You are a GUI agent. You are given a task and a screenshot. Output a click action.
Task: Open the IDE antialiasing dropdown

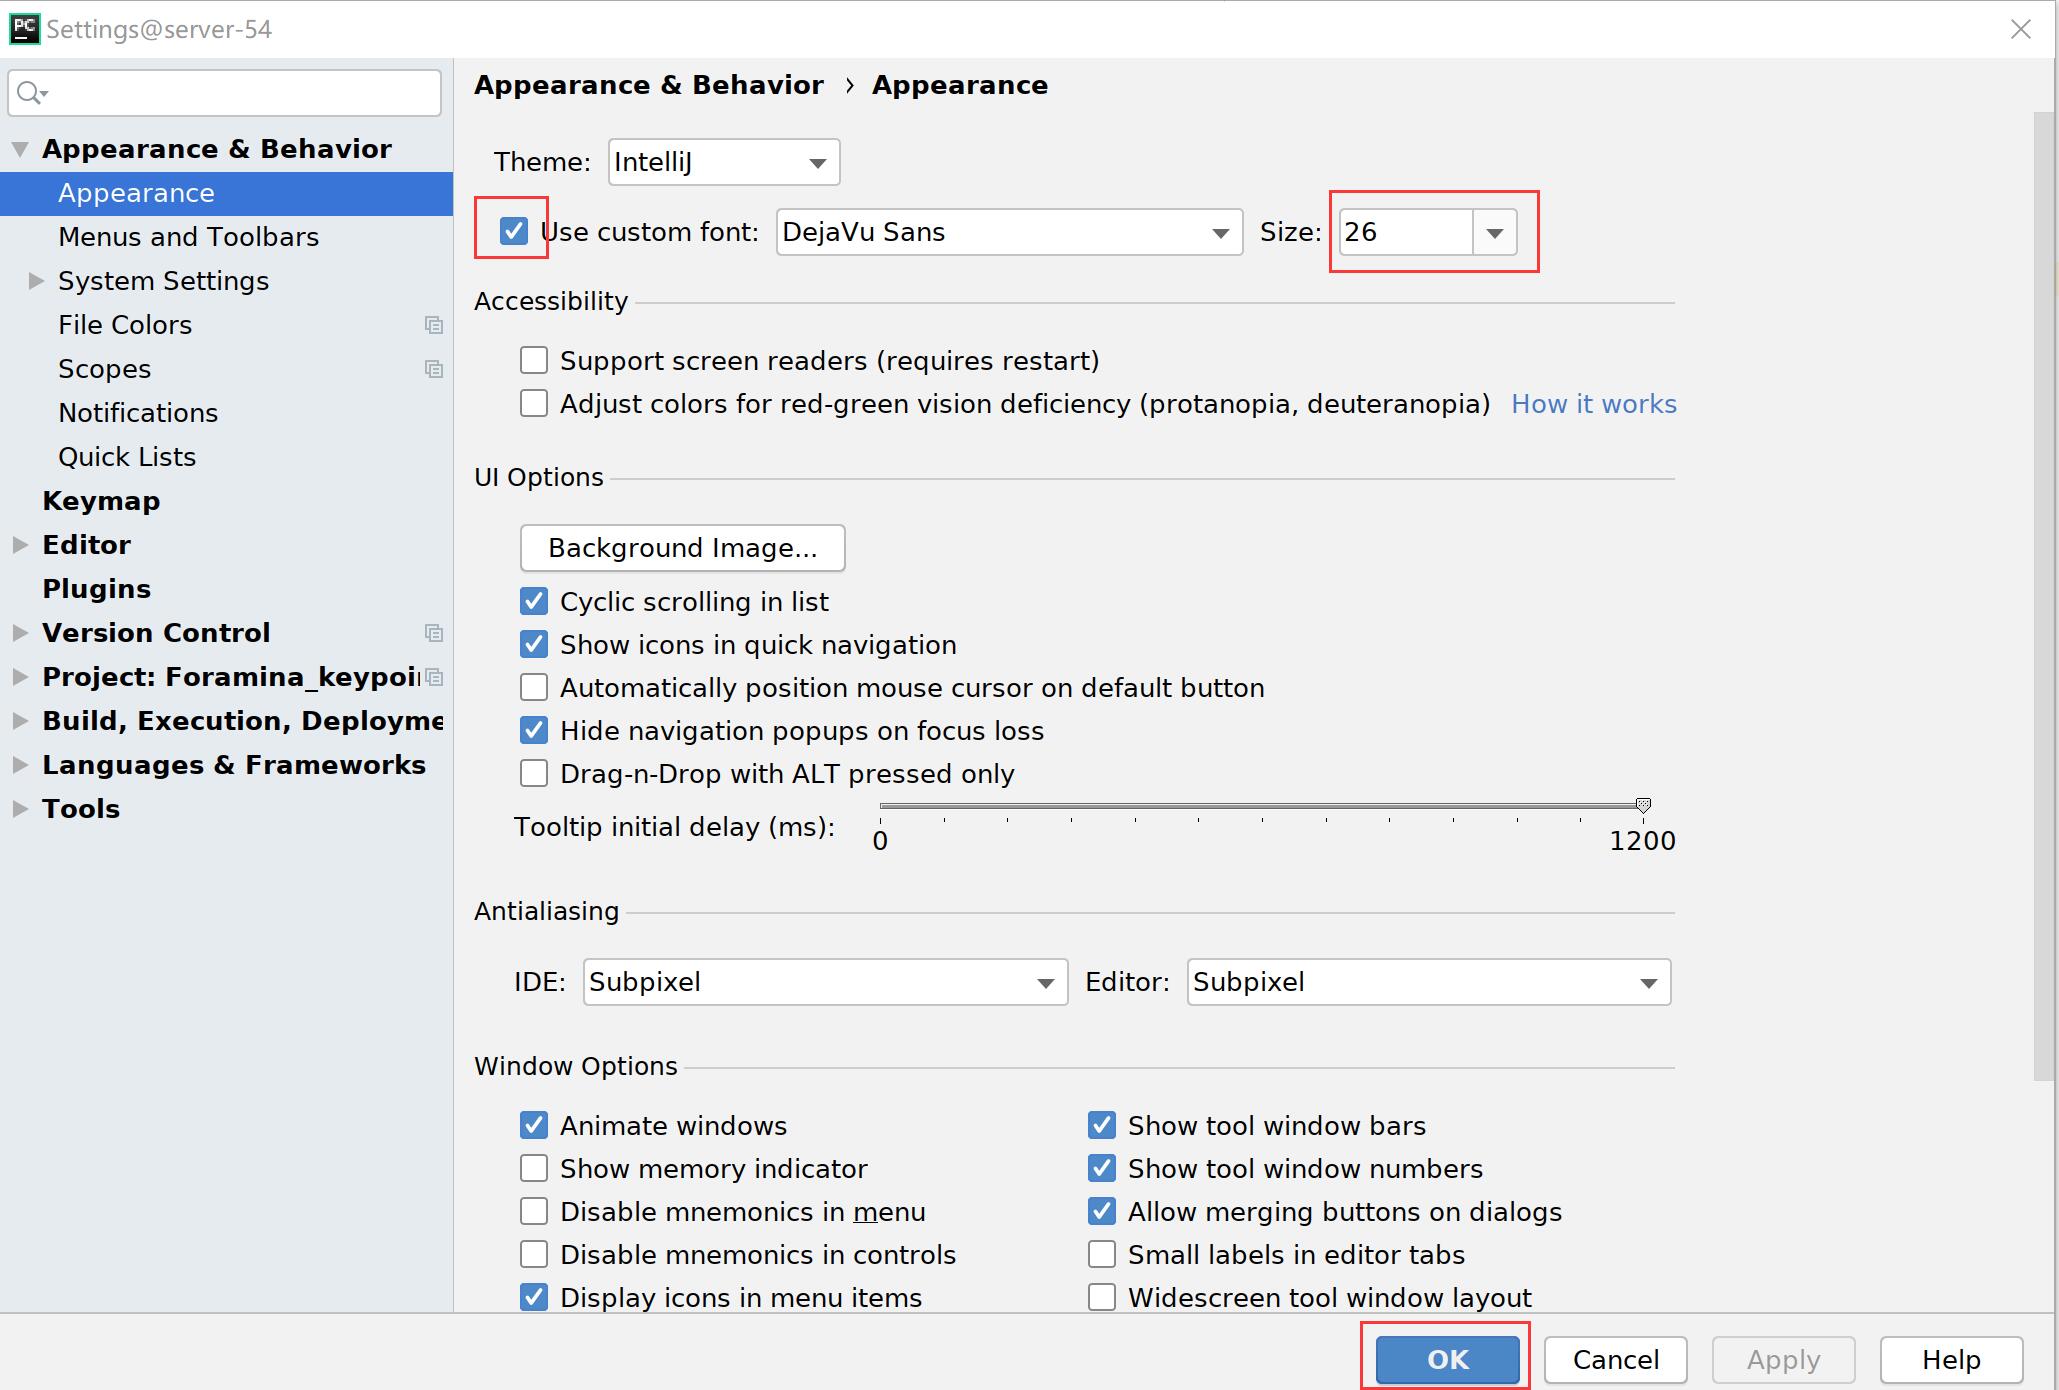[x=1046, y=982]
